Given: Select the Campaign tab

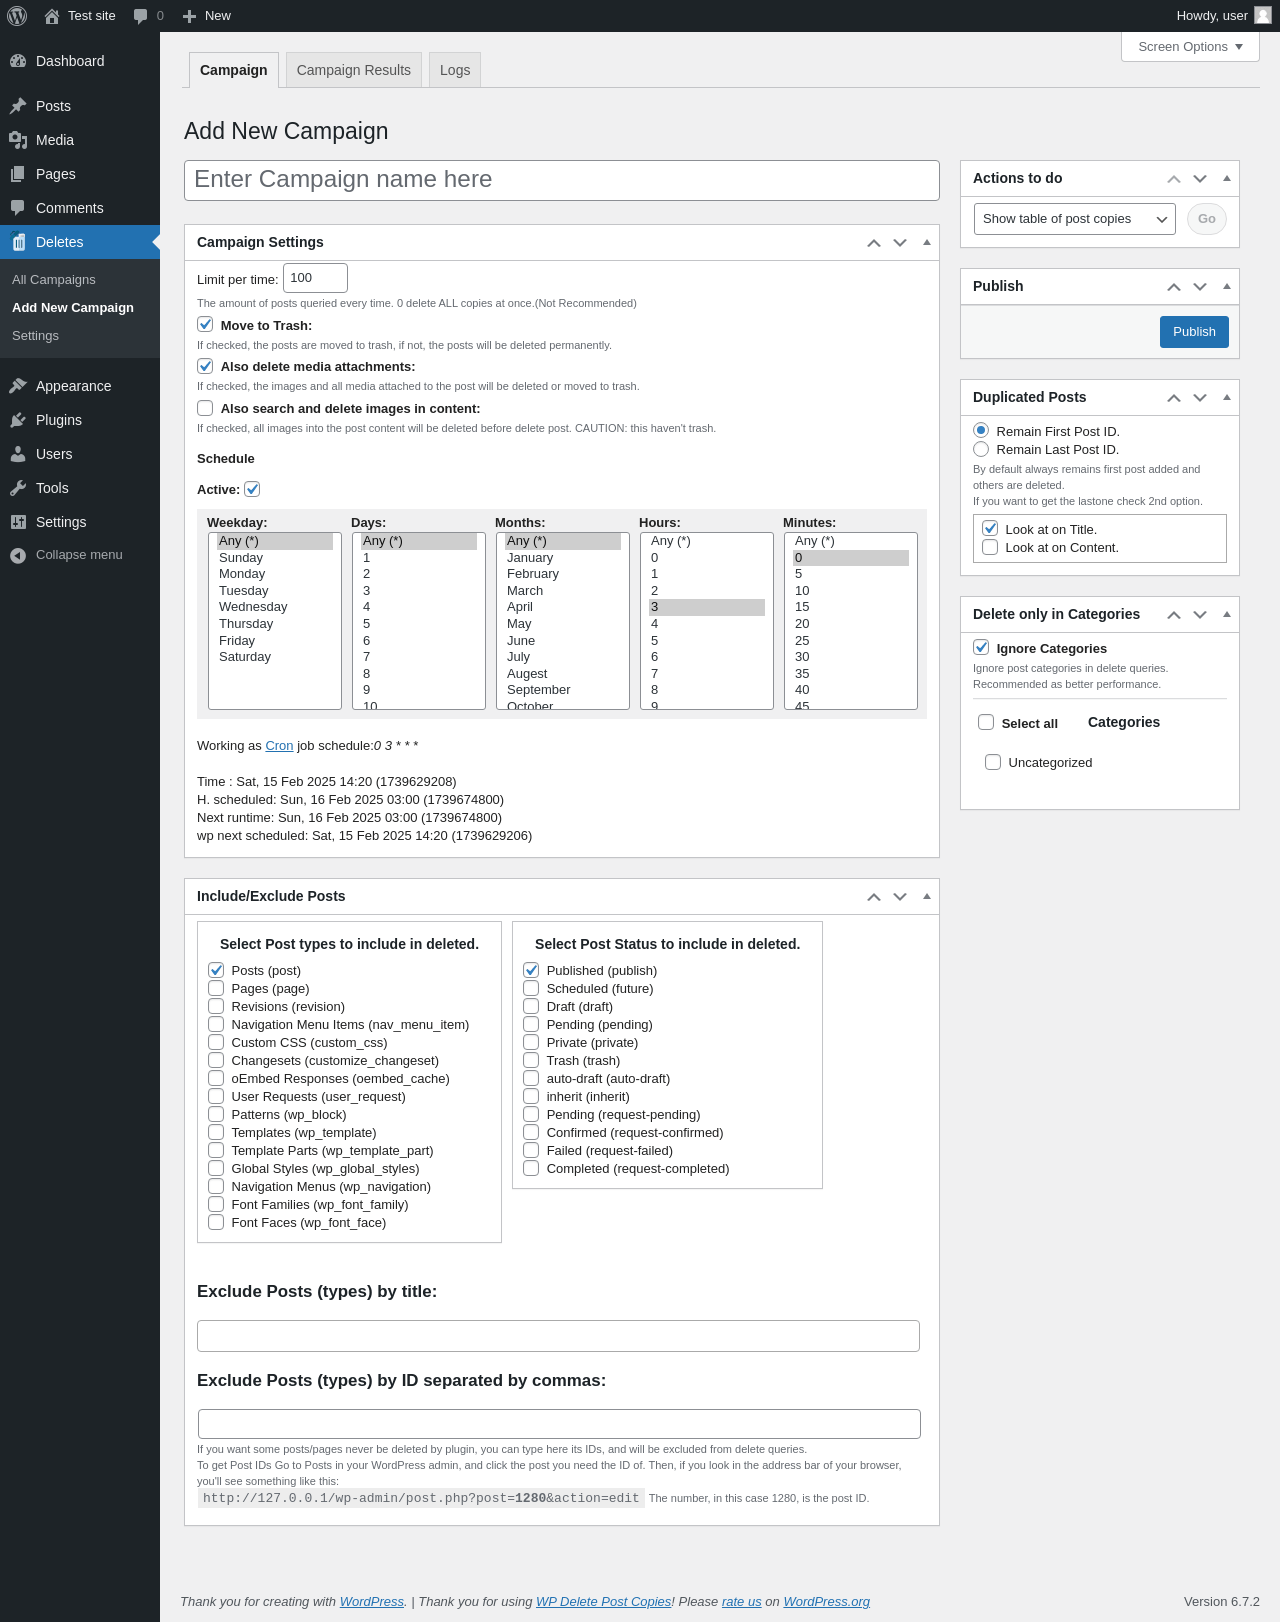Looking at the screenshot, I should tap(234, 70).
